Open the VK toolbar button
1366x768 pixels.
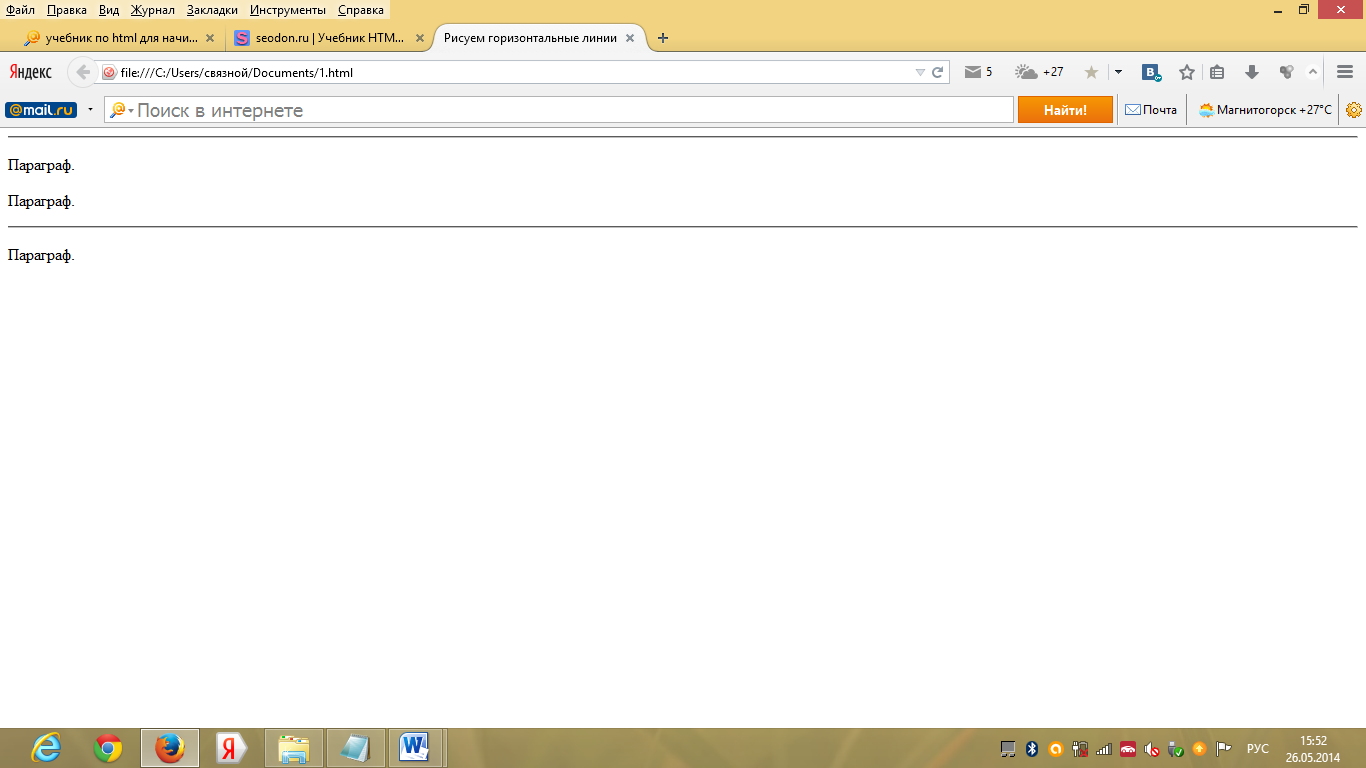point(1152,72)
